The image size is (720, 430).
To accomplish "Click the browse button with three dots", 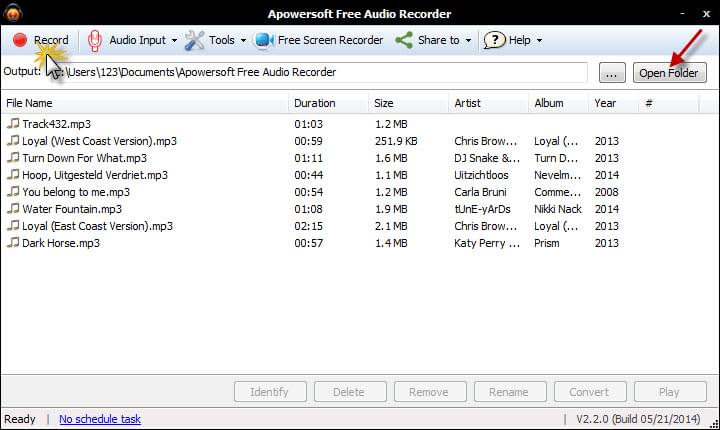I will [x=612, y=73].
